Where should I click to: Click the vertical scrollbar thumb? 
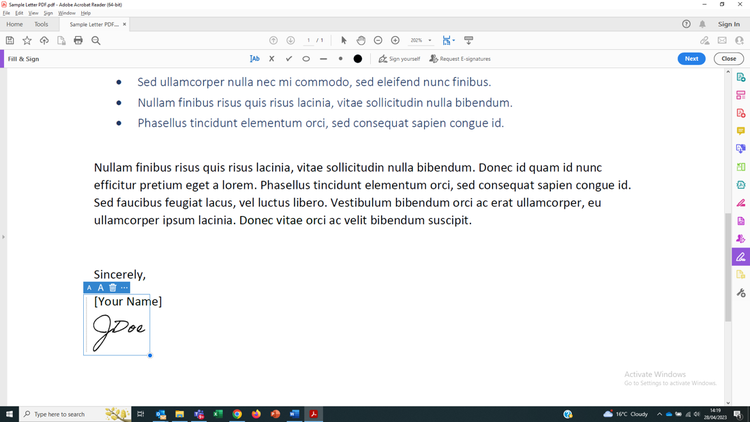pyautogui.click(x=728, y=267)
